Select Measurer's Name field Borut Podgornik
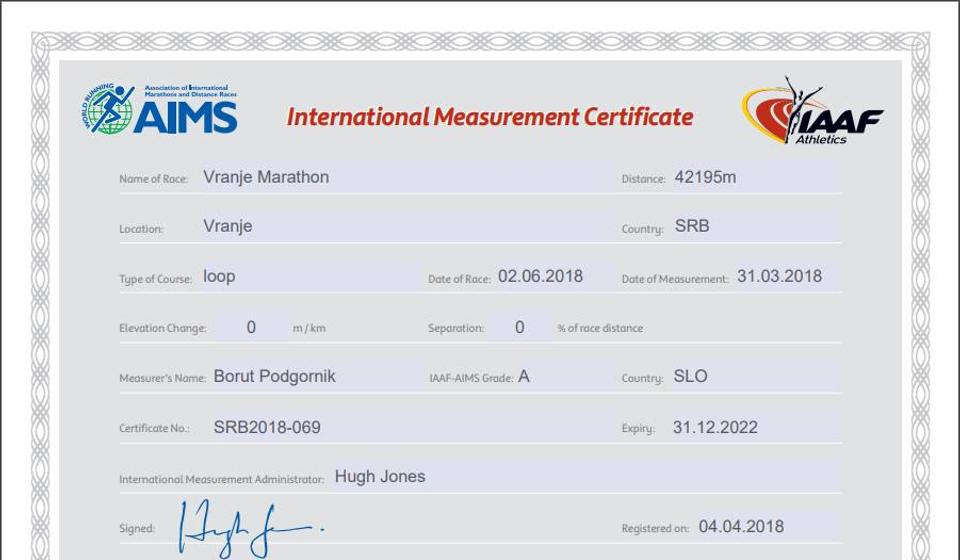 pos(308,377)
